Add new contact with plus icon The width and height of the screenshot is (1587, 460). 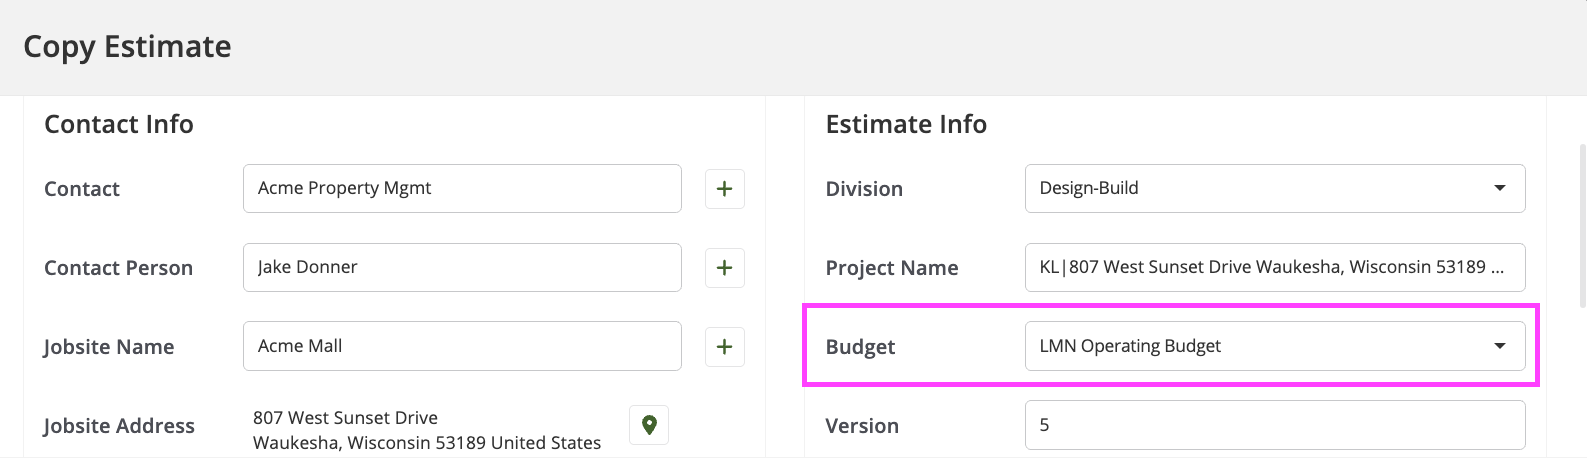(725, 188)
